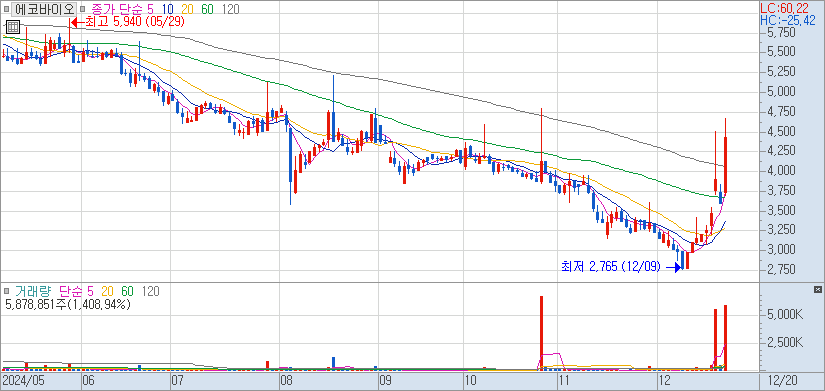Select the green 60-day price MA label
825x391 pixels.
pyautogui.click(x=208, y=9)
